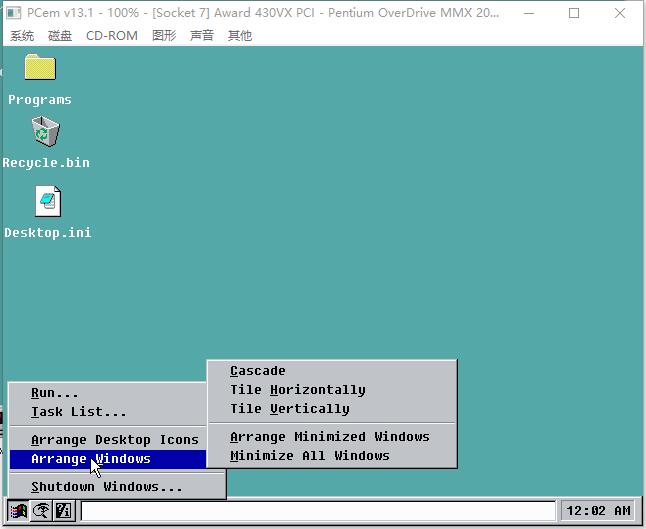Select the Desktop.ini file icon
646x529 pixels.
point(48,201)
